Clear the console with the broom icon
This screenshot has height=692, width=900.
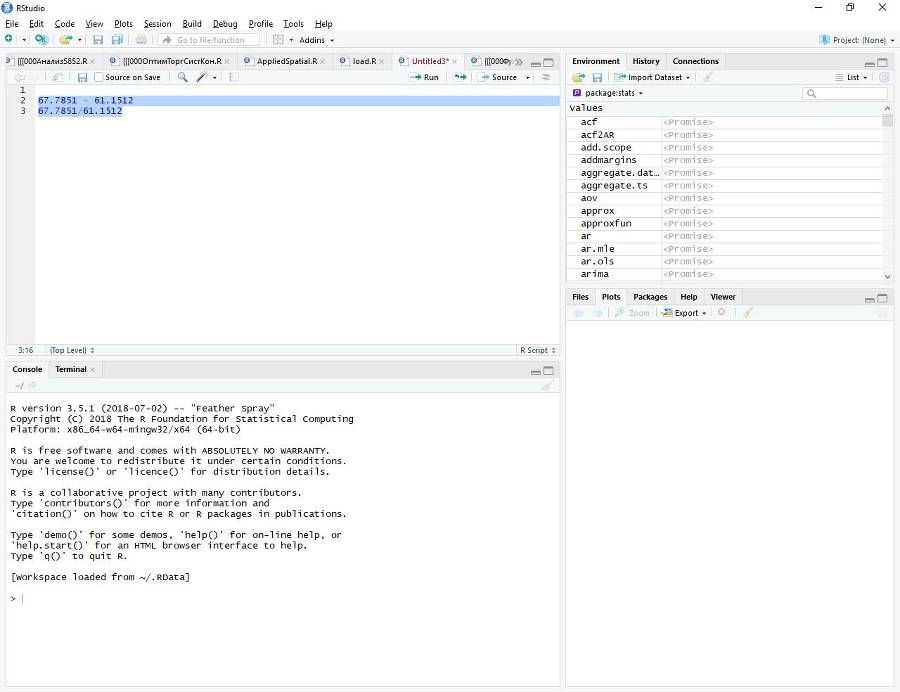(x=547, y=385)
